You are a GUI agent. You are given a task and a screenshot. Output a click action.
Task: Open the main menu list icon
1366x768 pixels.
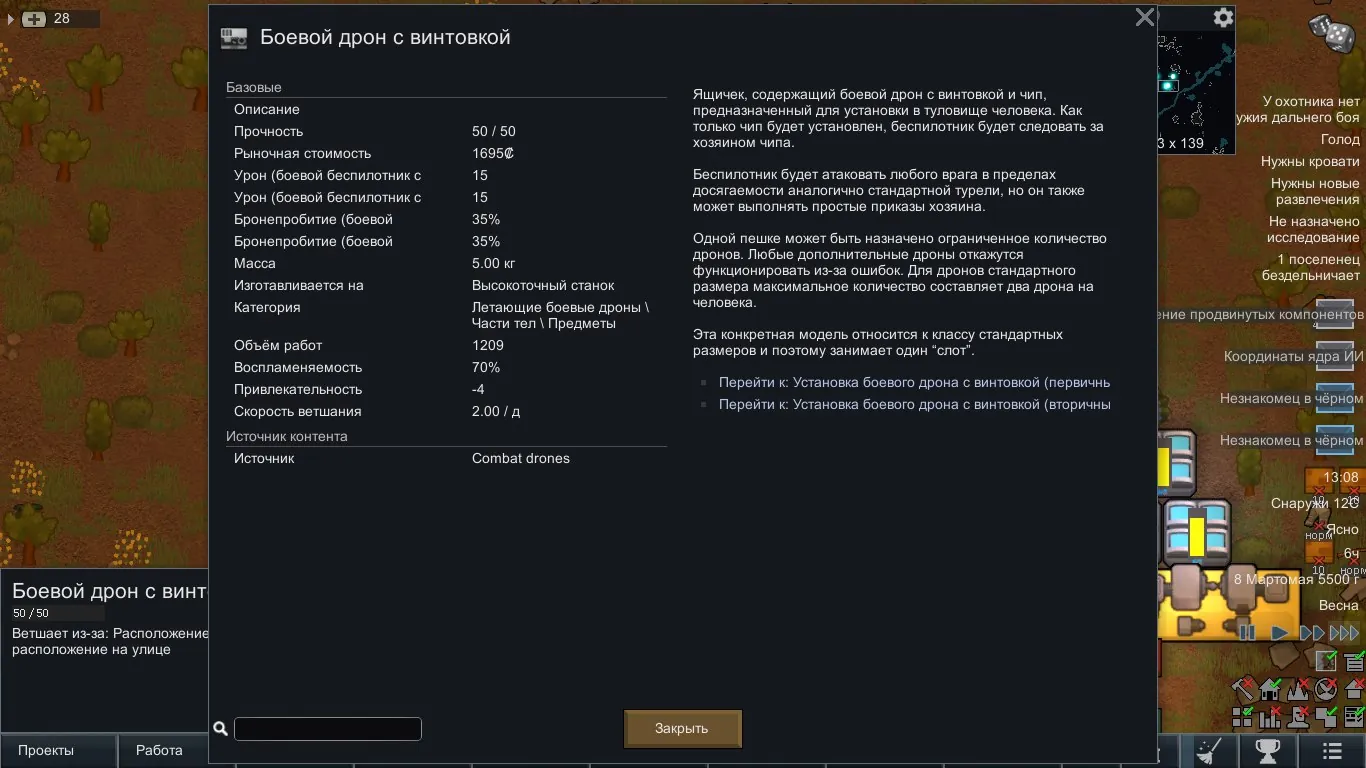[1332, 750]
